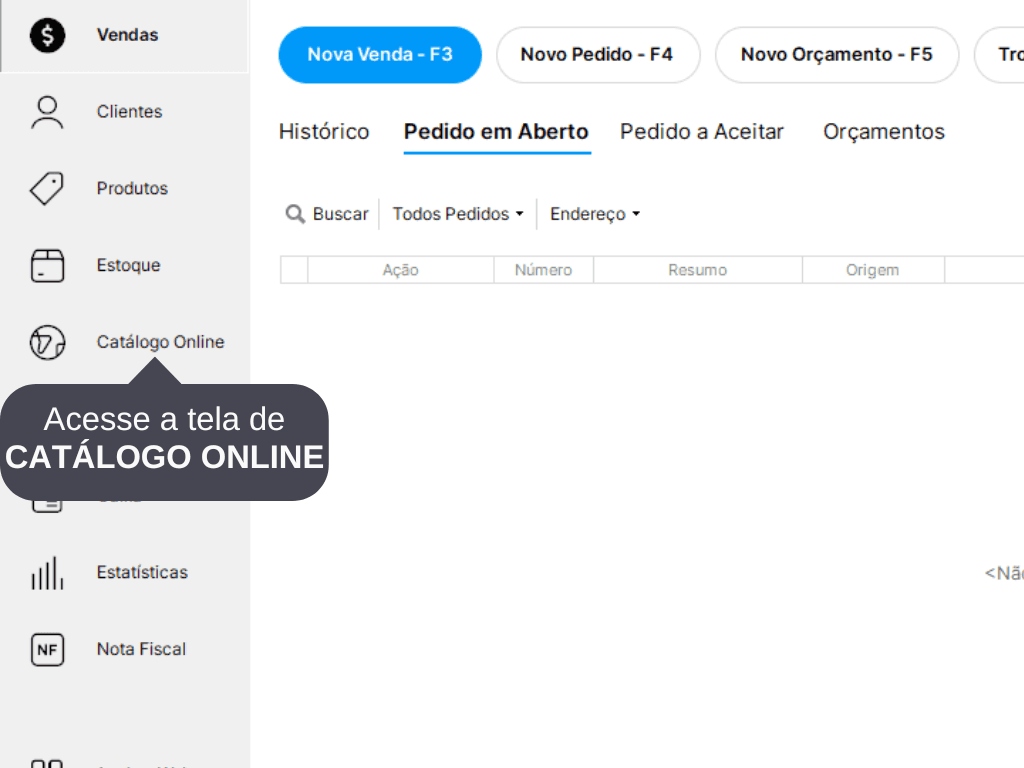Click the Novo Pedido - F4 button
This screenshot has width=1024, height=768.
(x=598, y=55)
